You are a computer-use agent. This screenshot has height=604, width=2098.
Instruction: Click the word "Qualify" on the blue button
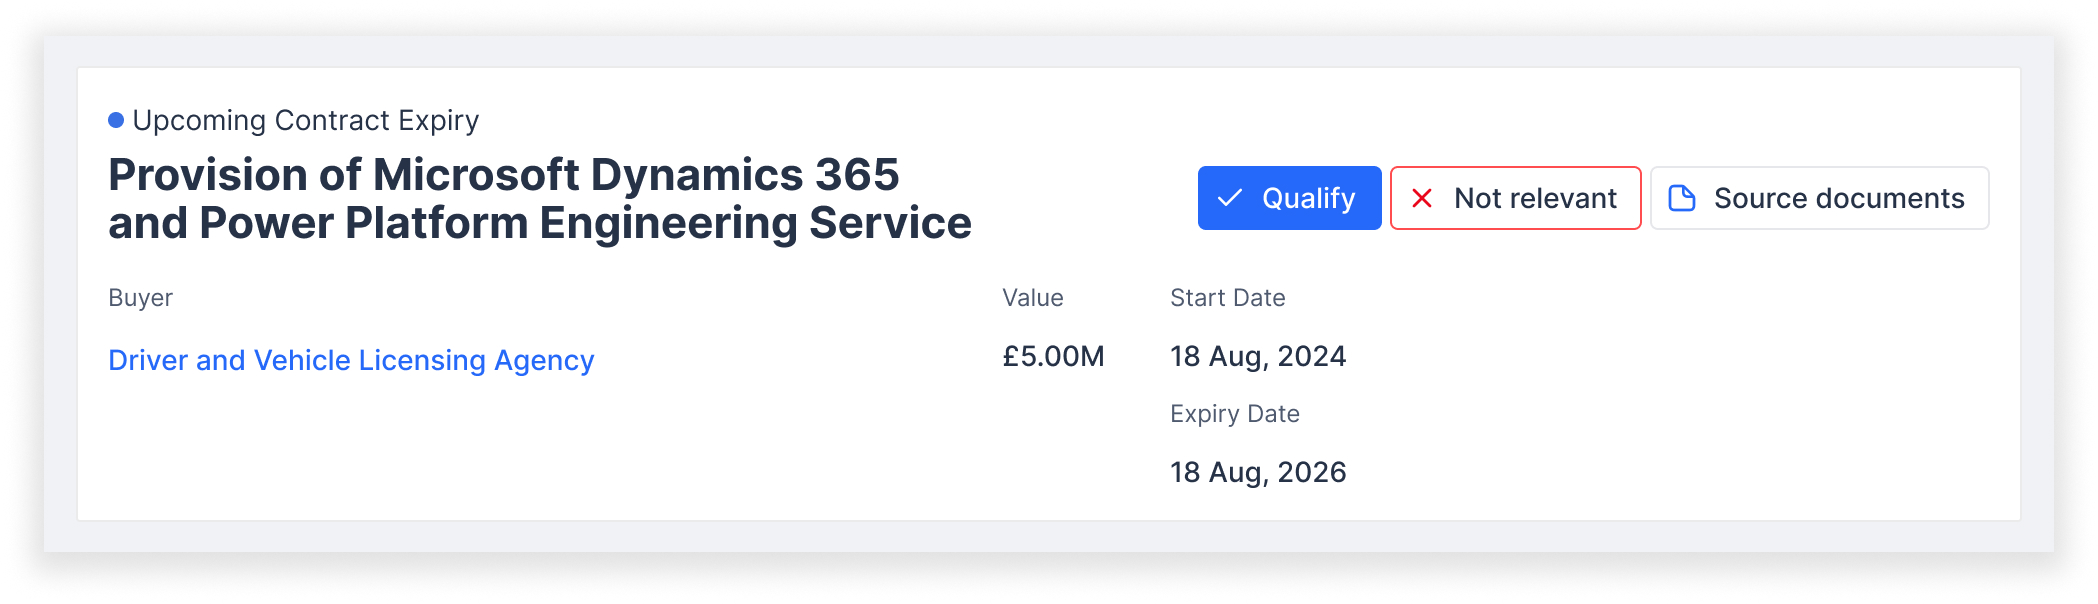pyautogui.click(x=1309, y=198)
